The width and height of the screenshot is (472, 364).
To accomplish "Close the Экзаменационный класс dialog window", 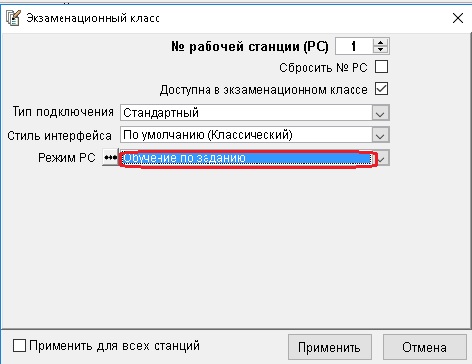I will click(458, 18).
